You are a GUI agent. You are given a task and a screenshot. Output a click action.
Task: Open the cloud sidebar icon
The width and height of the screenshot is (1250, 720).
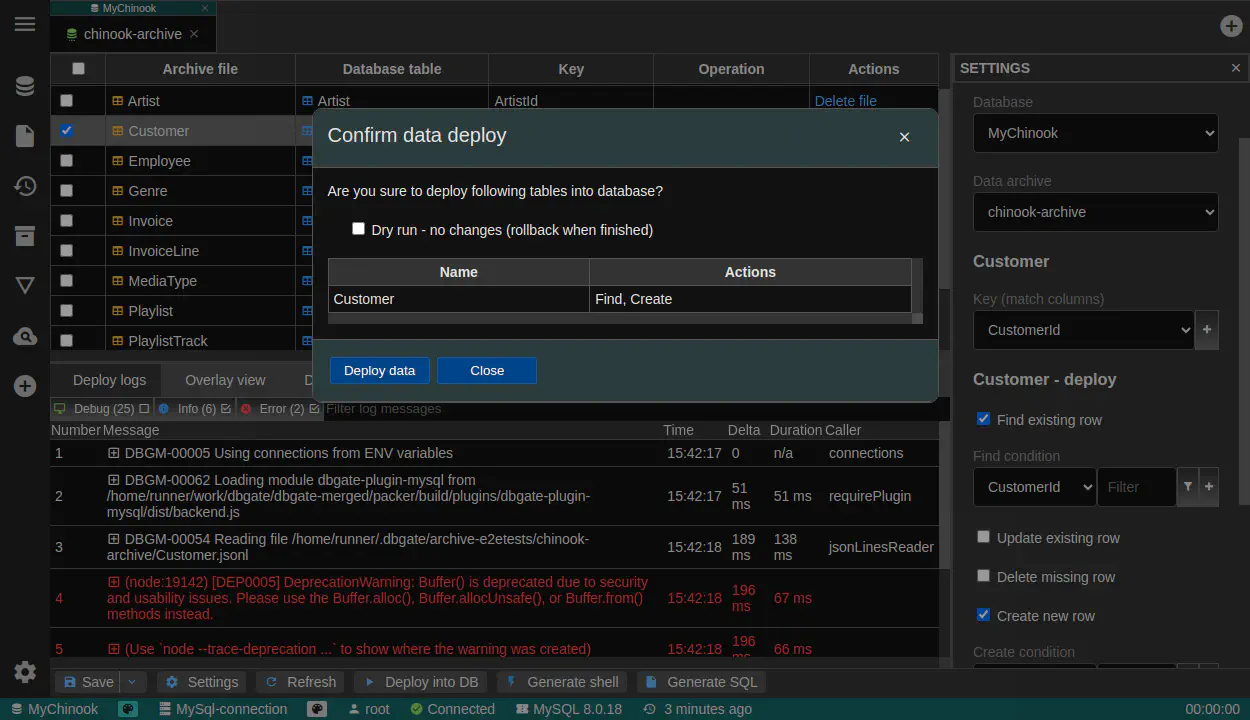click(x=25, y=336)
